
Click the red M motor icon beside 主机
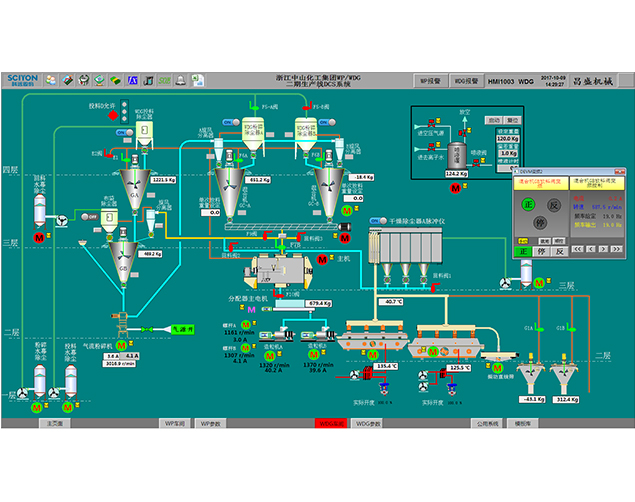click(320, 260)
